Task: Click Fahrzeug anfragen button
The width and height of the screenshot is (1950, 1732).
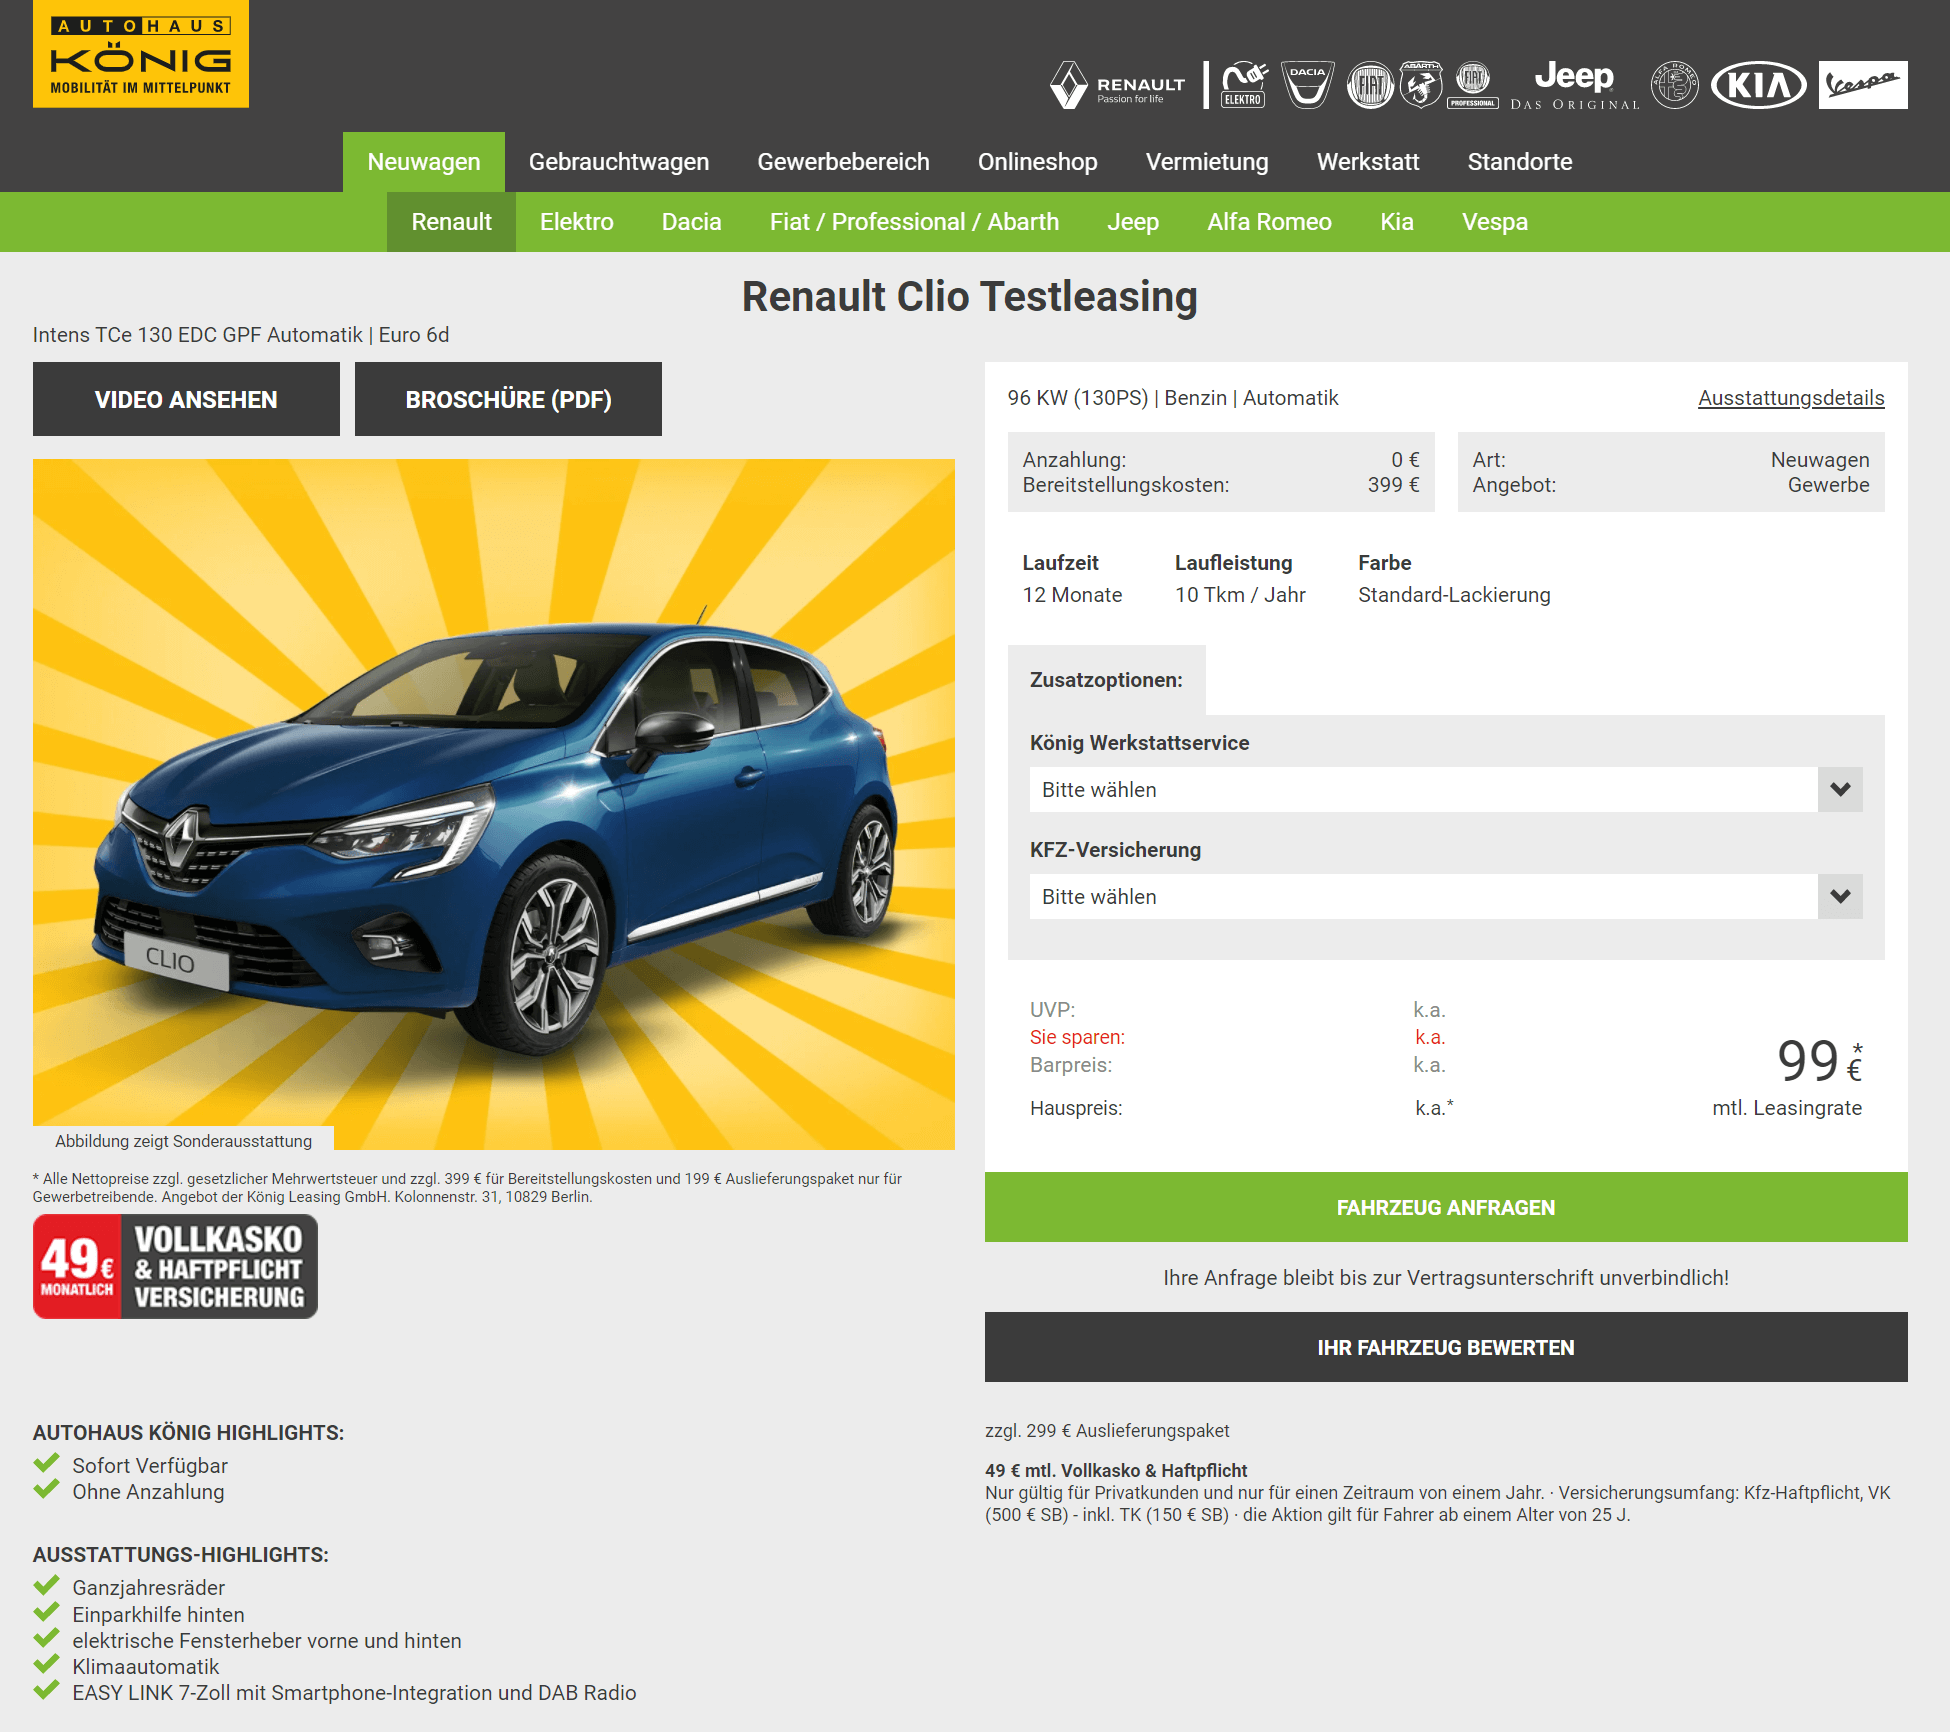Action: click(x=1446, y=1207)
